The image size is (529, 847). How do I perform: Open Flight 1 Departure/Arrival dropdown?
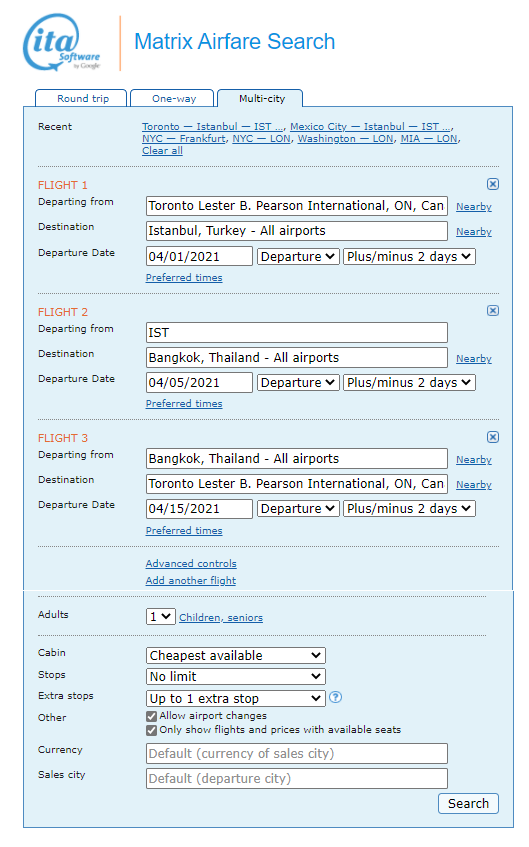[298, 257]
